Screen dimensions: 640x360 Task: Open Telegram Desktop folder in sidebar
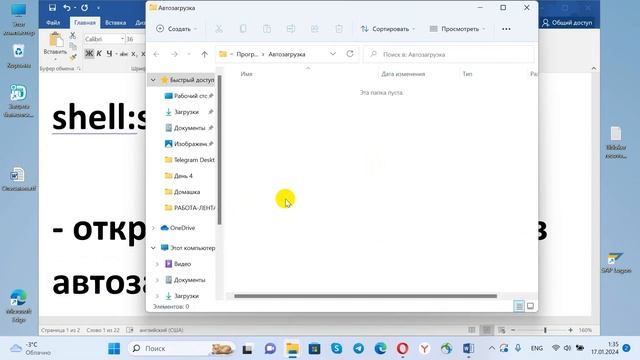pos(190,160)
